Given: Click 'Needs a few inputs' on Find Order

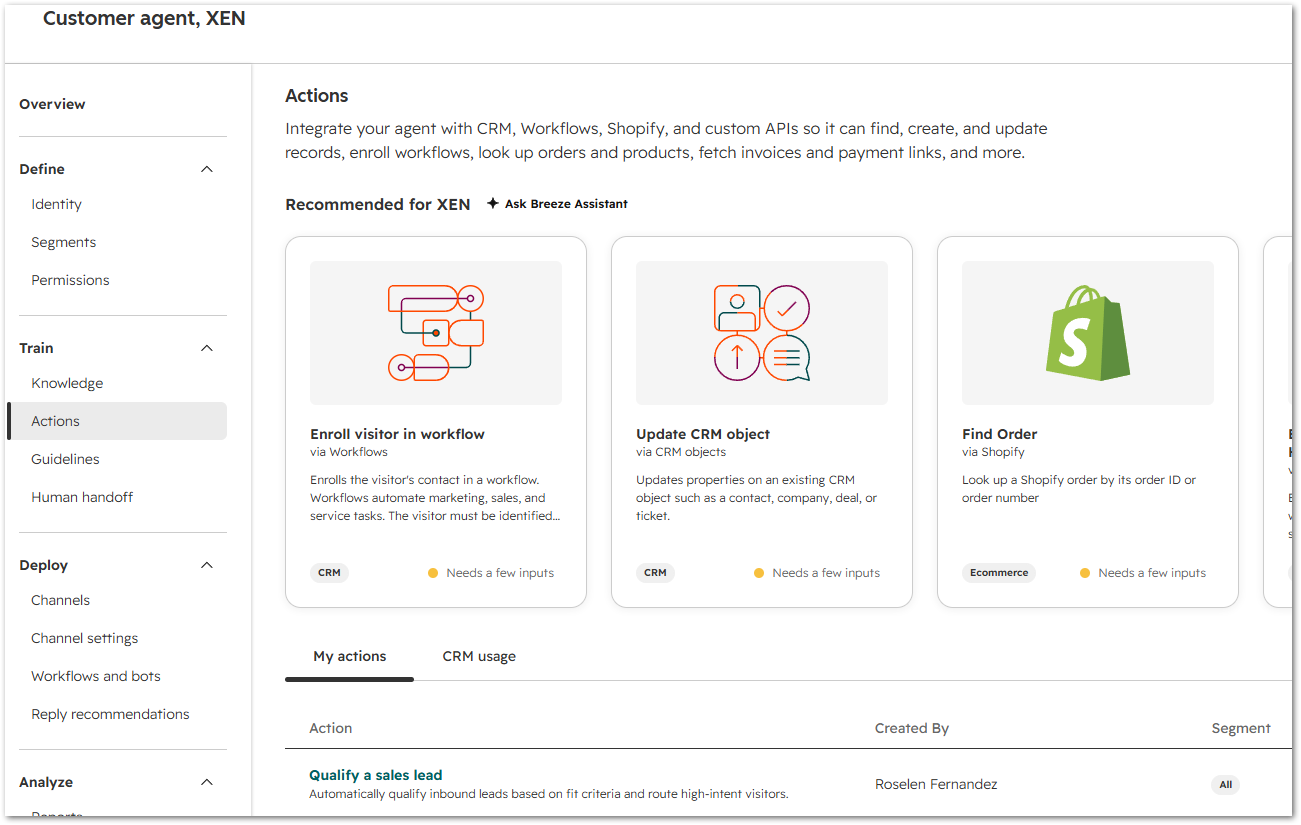Looking at the screenshot, I should click(1152, 573).
